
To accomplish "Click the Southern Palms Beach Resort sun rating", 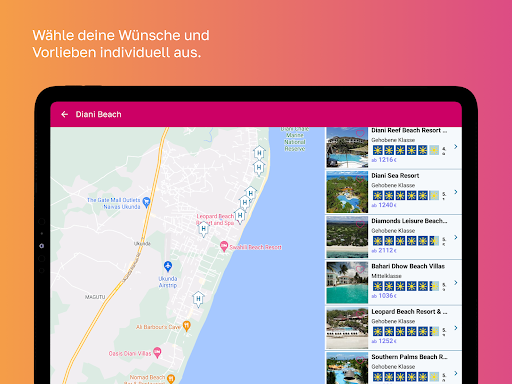I will point(406,377).
